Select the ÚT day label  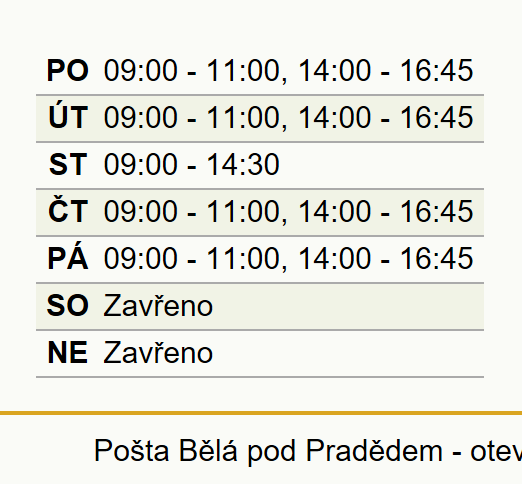pos(68,117)
